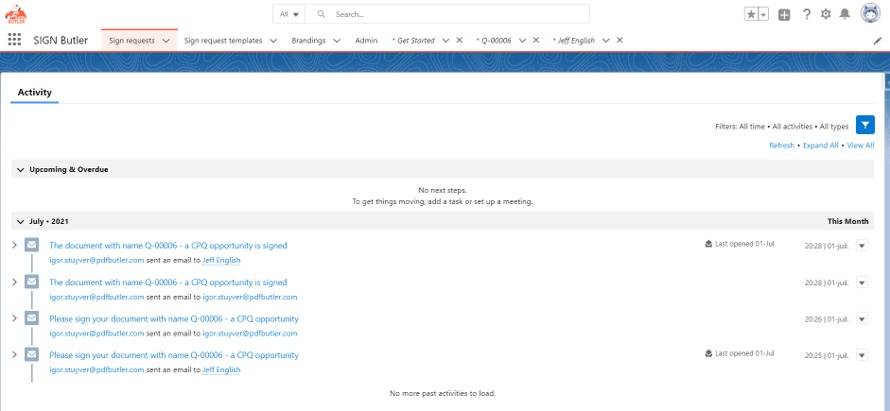Close the Jeff English tab
Viewport: 890px width, 411px height.
(620, 40)
